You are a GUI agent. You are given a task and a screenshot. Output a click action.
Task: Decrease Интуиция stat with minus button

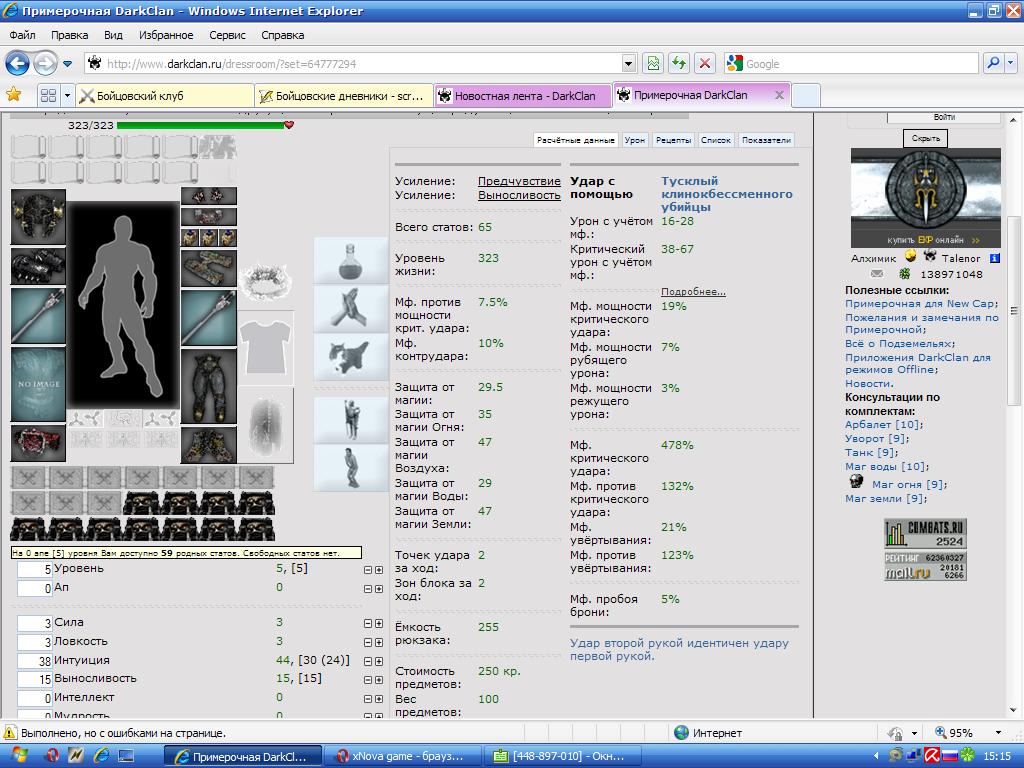pyautogui.click(x=368, y=662)
